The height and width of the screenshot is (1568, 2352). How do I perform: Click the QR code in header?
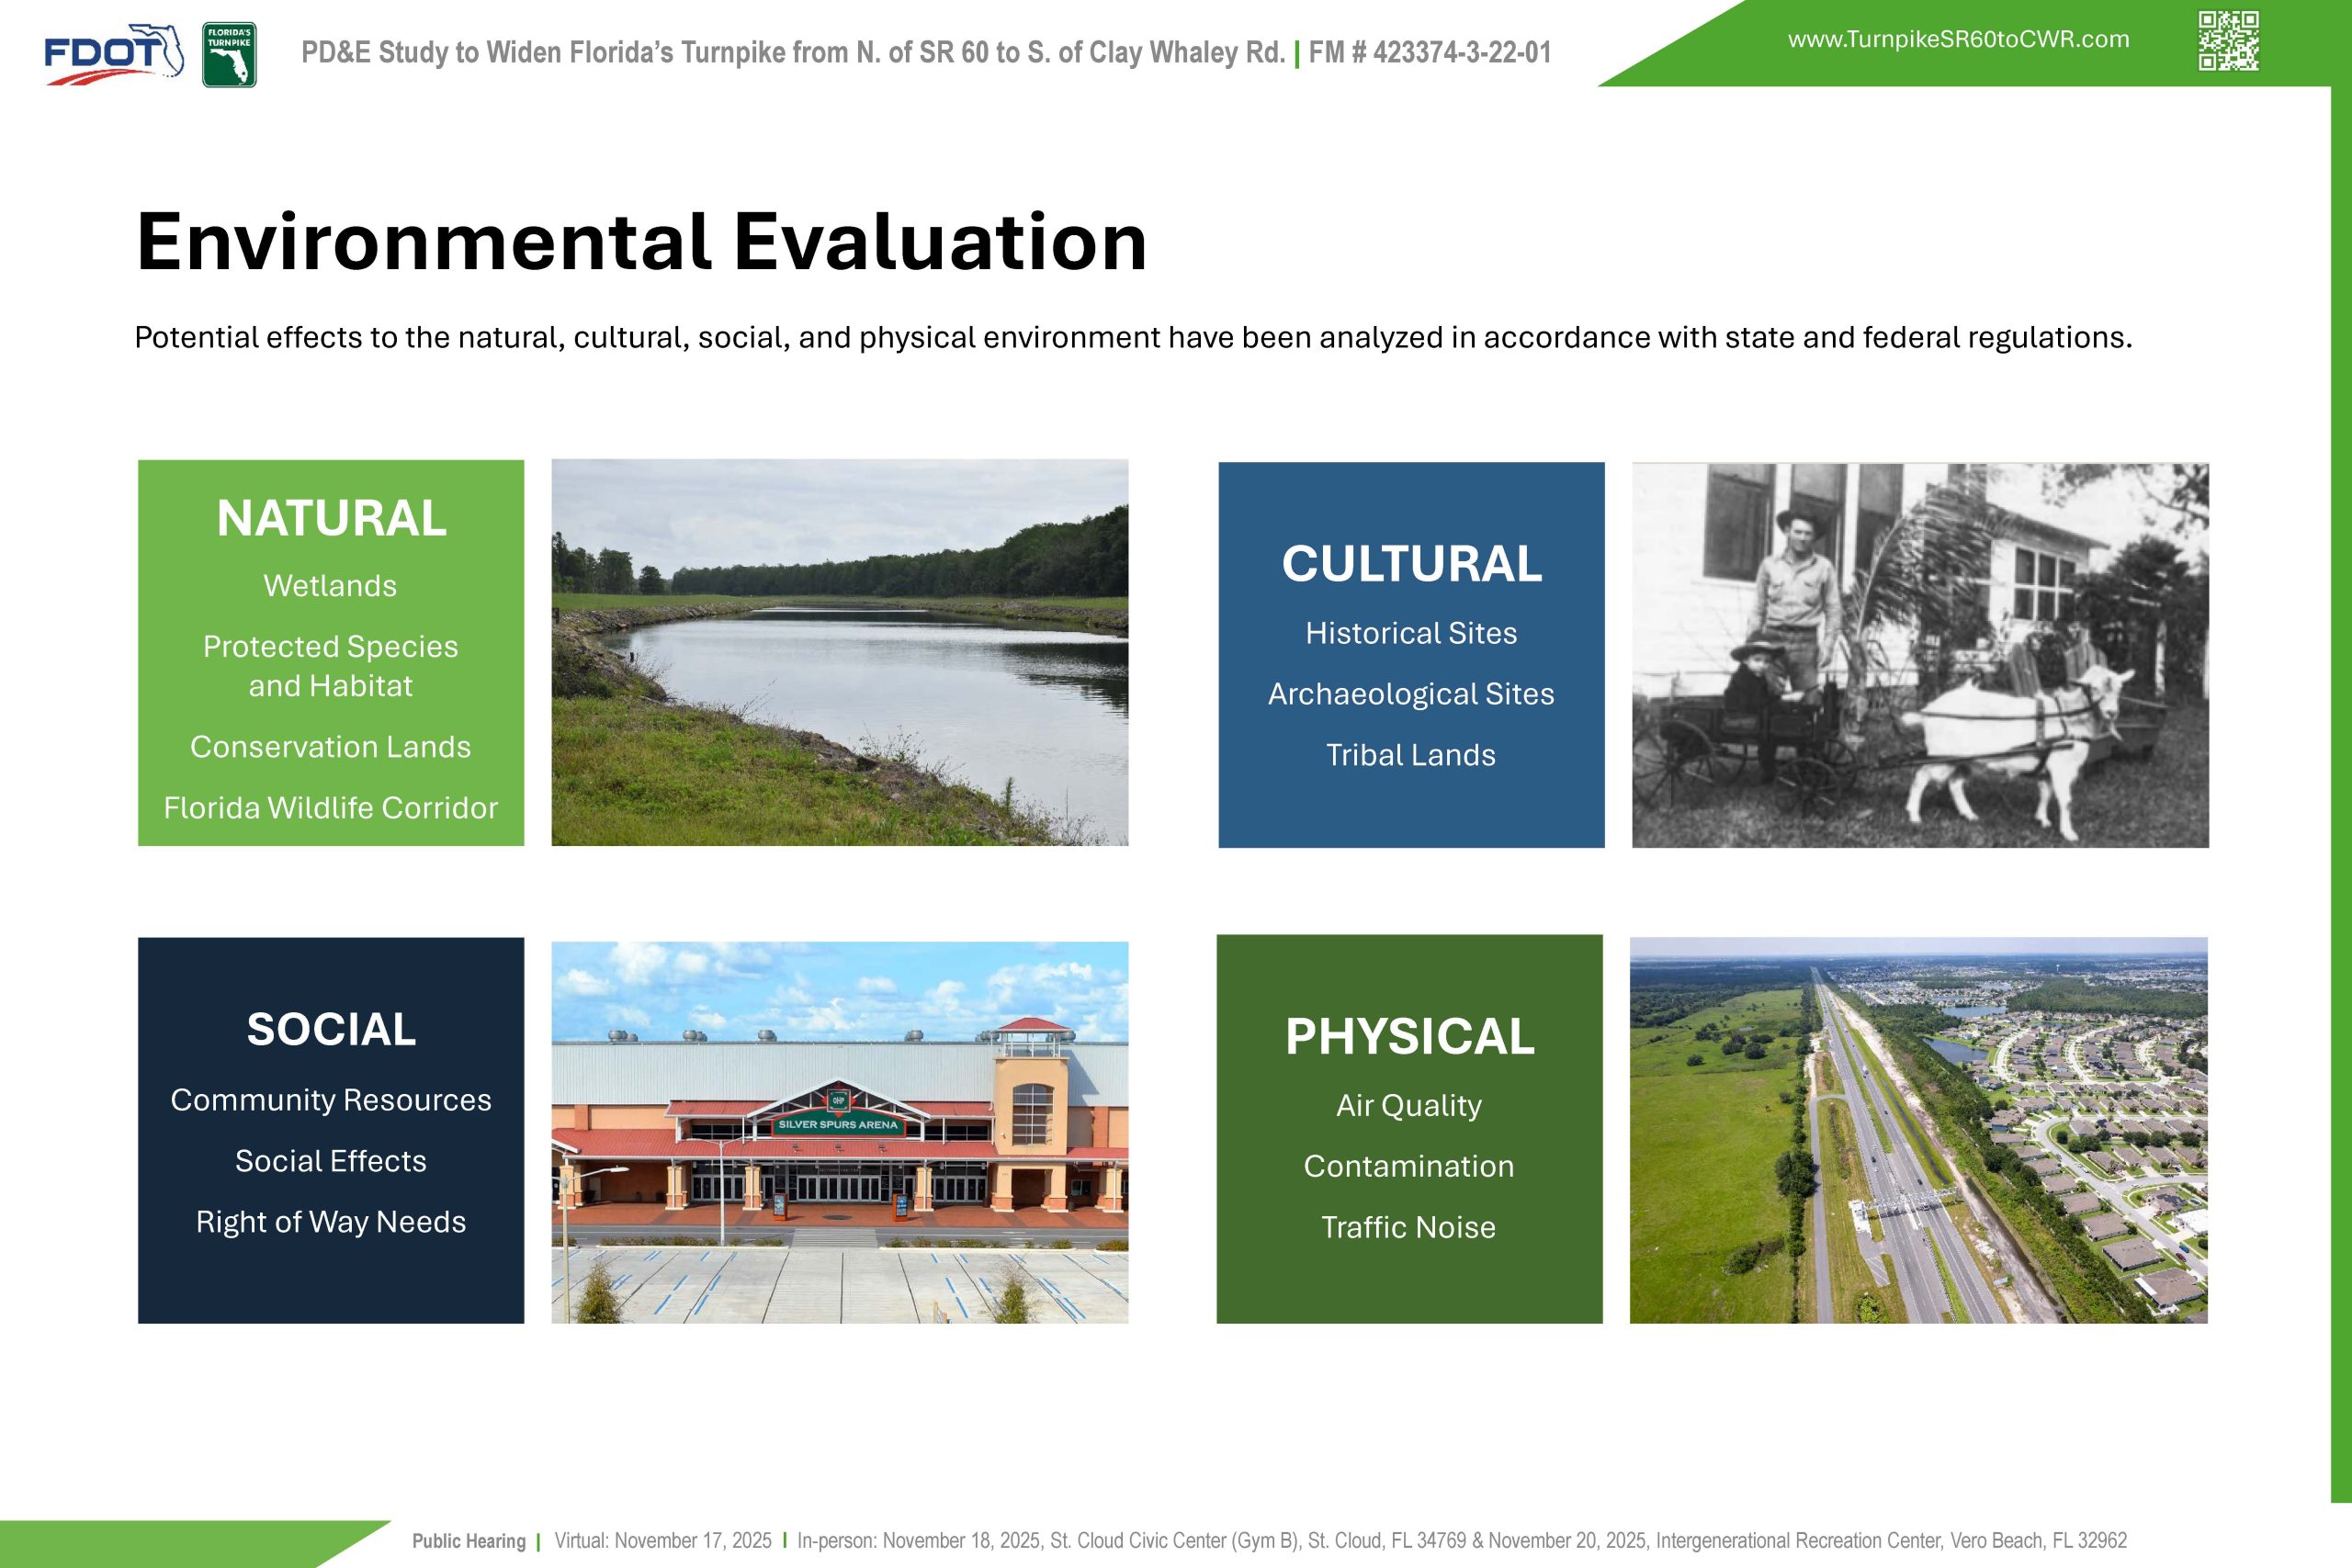coord(2228,41)
